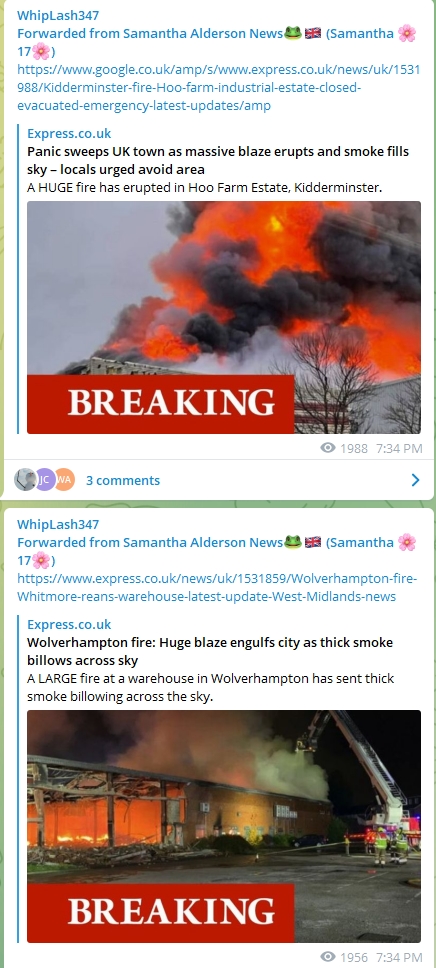Click Express.co.uk site name in first preview
This screenshot has width=436, height=968.
(x=69, y=133)
